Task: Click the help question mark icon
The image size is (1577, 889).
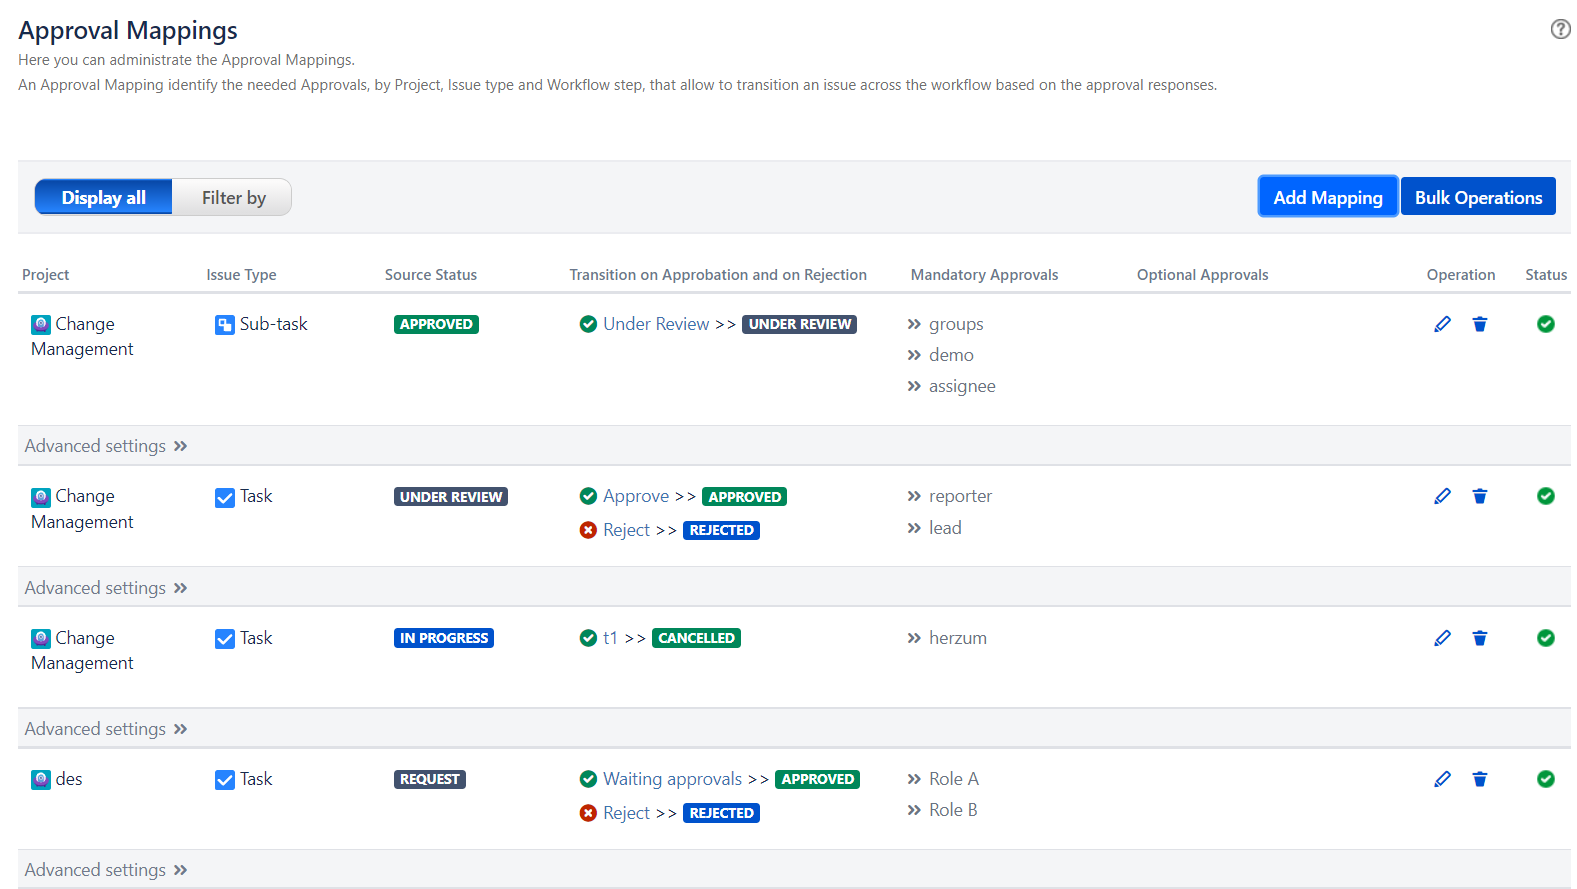Action: 1559,29
